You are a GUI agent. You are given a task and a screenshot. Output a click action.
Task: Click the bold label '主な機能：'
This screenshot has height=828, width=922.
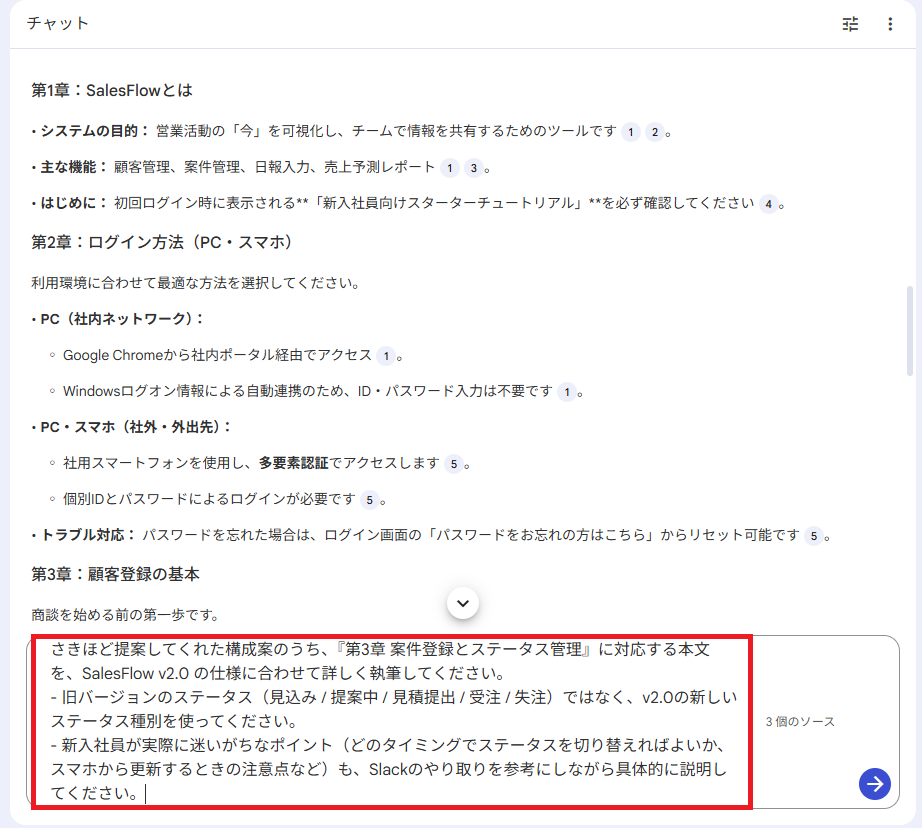click(x=74, y=167)
